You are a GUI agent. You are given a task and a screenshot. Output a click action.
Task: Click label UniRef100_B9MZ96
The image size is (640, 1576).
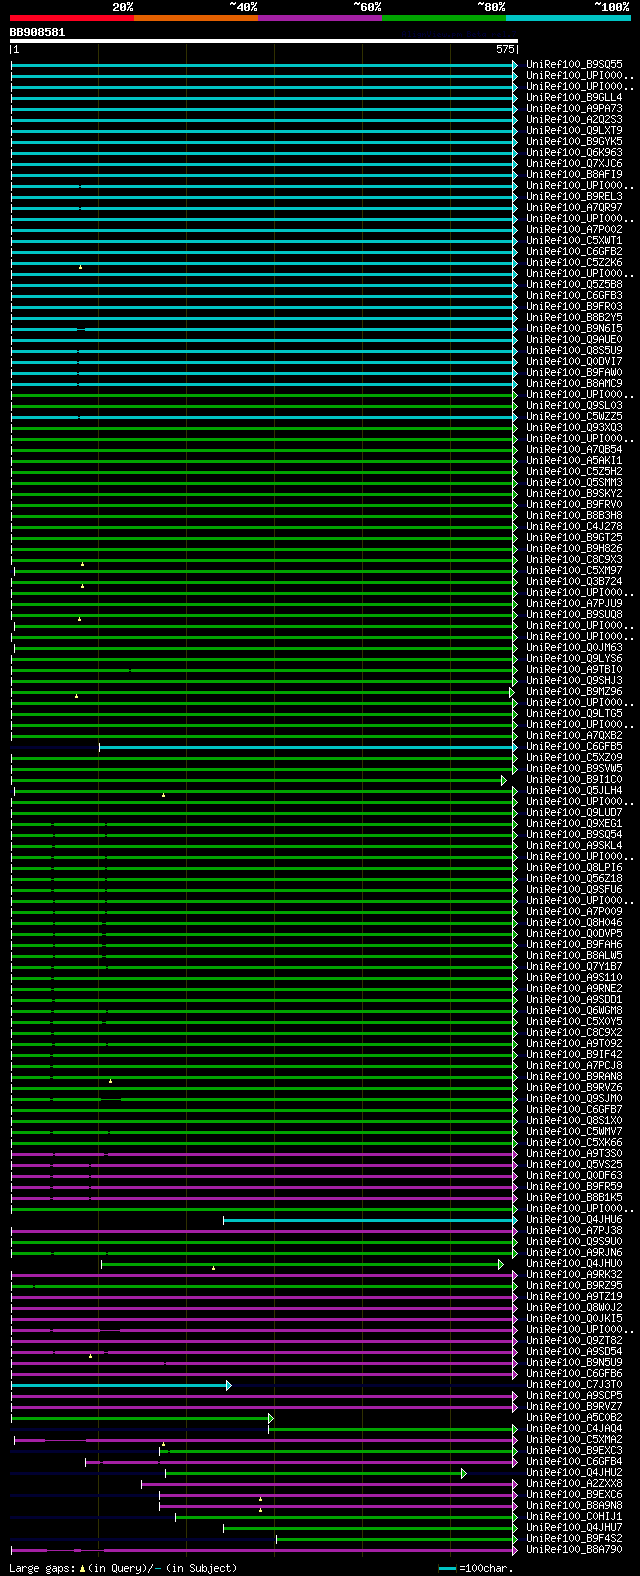574,691
